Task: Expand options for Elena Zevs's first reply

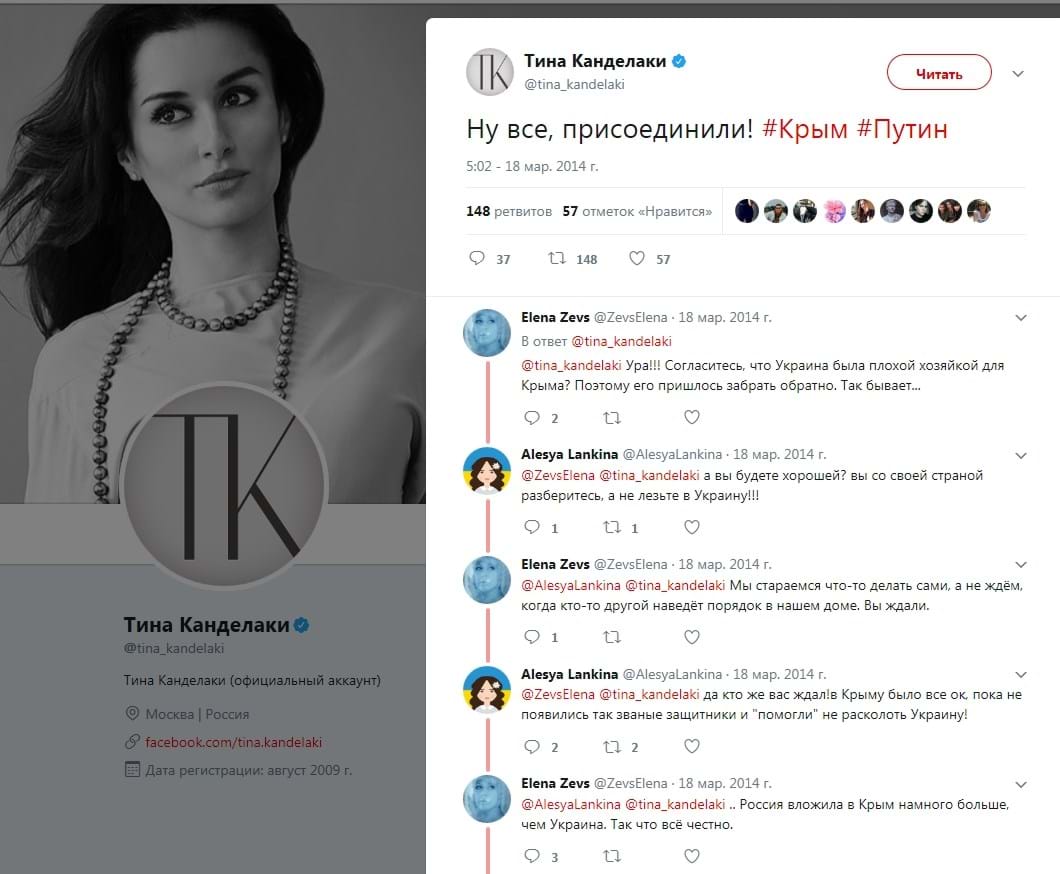Action: tap(1021, 318)
